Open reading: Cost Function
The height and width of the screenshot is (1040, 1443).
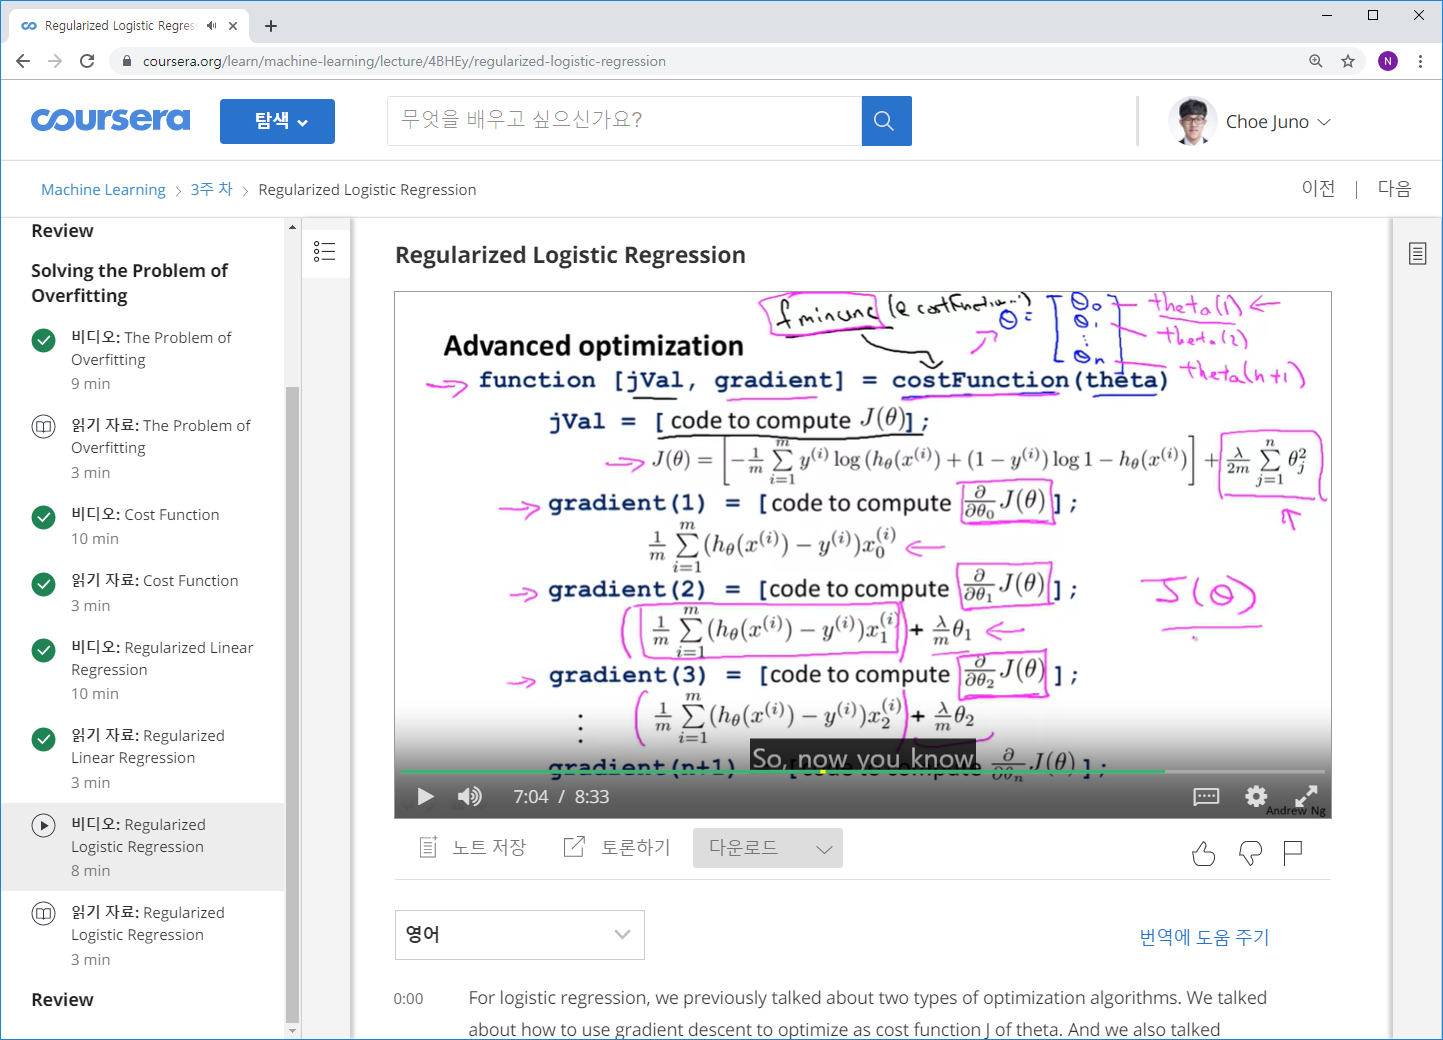pyautogui.click(x=143, y=592)
